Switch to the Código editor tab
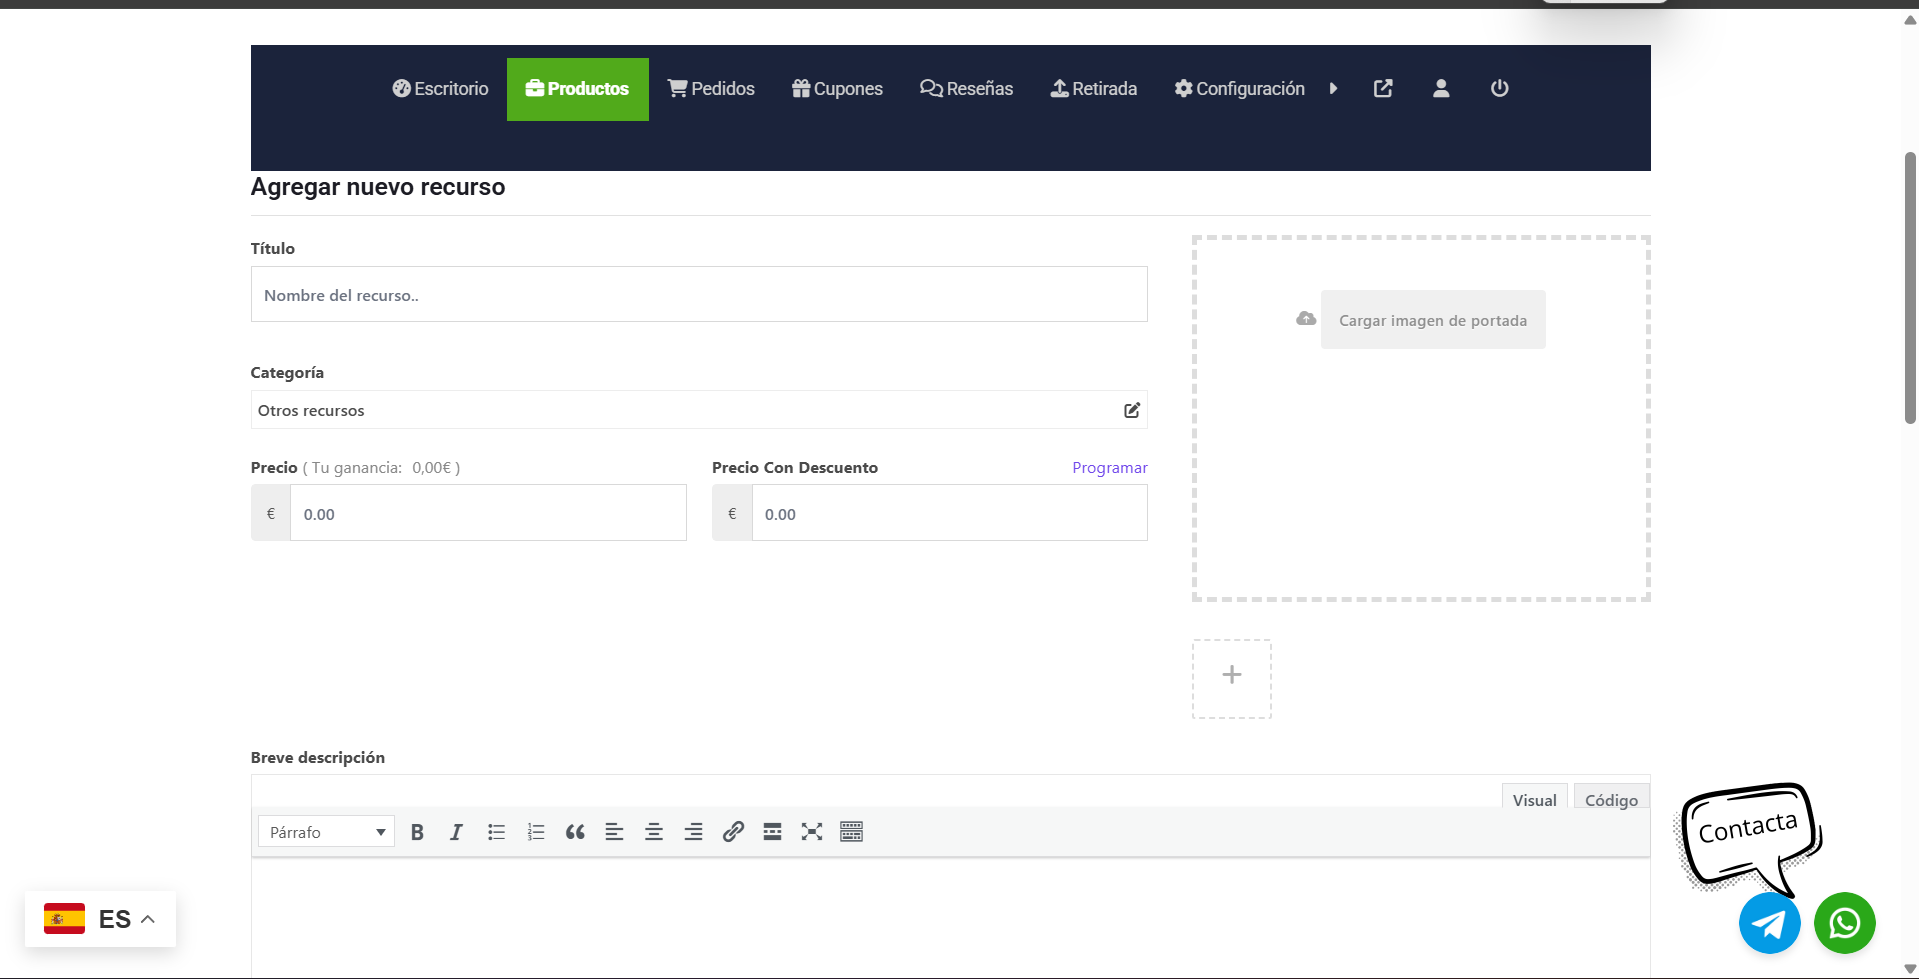 1611,800
